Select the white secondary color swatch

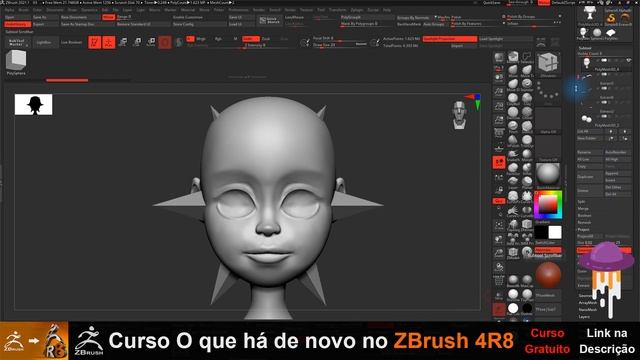pos(555,232)
